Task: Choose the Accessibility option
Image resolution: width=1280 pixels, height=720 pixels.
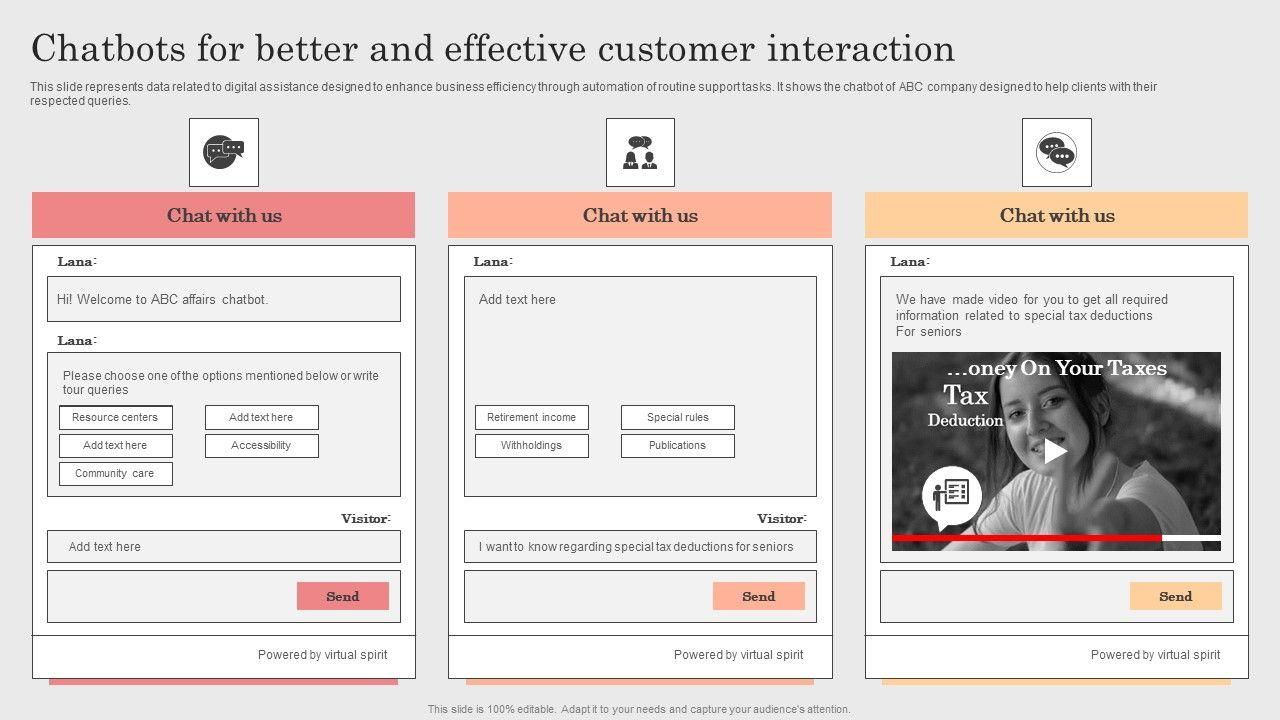Action: pyautogui.click(x=261, y=446)
